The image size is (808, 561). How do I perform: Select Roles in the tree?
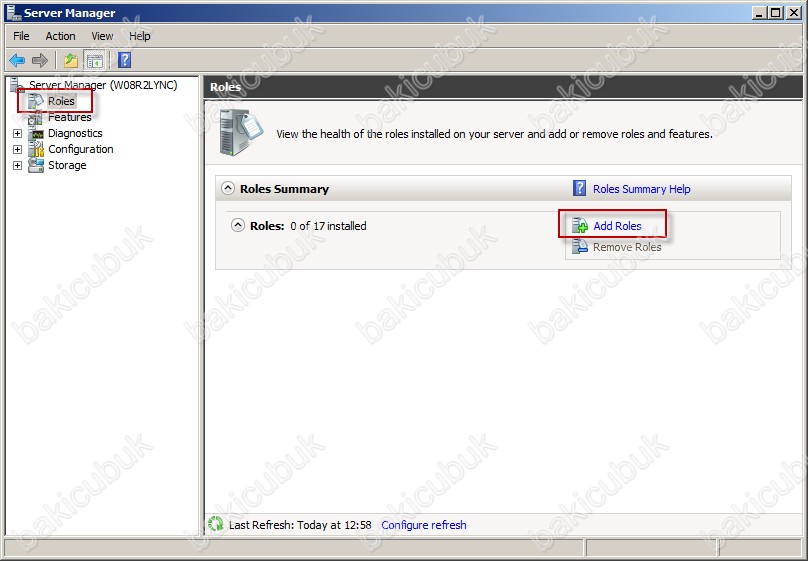(61, 101)
